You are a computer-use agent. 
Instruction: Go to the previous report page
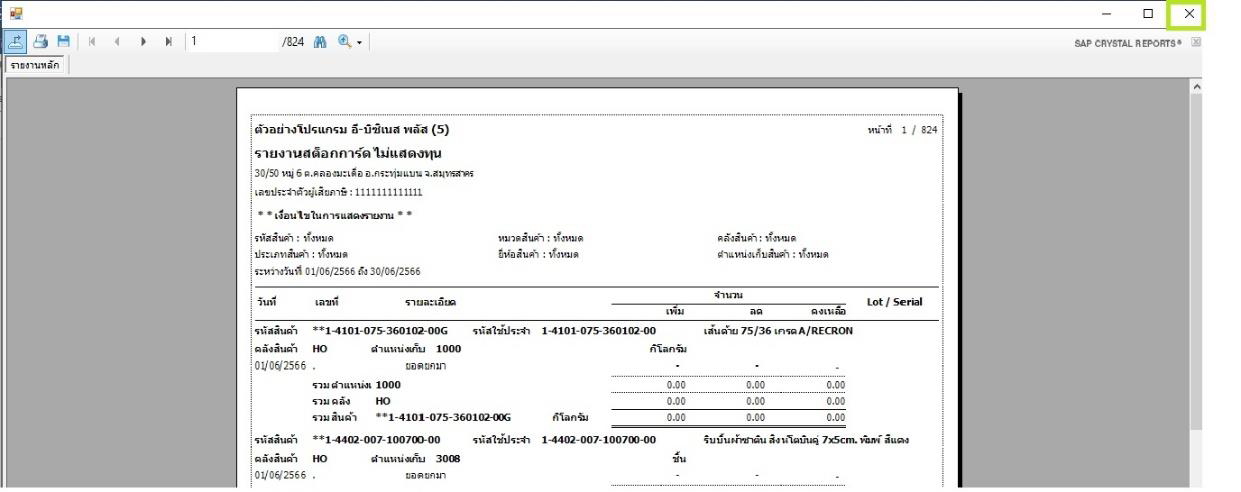pyautogui.click(x=115, y=42)
